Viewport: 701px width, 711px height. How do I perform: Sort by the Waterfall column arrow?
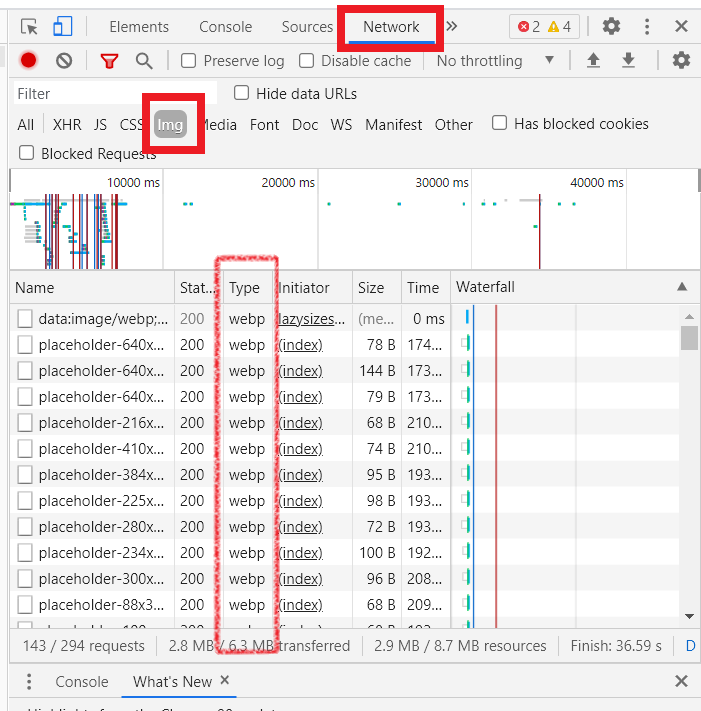tap(682, 287)
